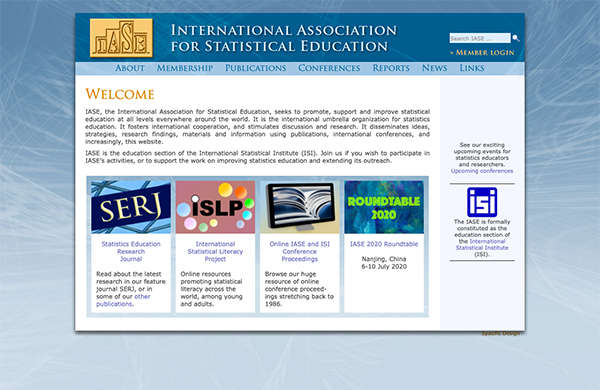Click the Spacific Design credit link
The height and width of the screenshot is (390, 600).
point(501,333)
